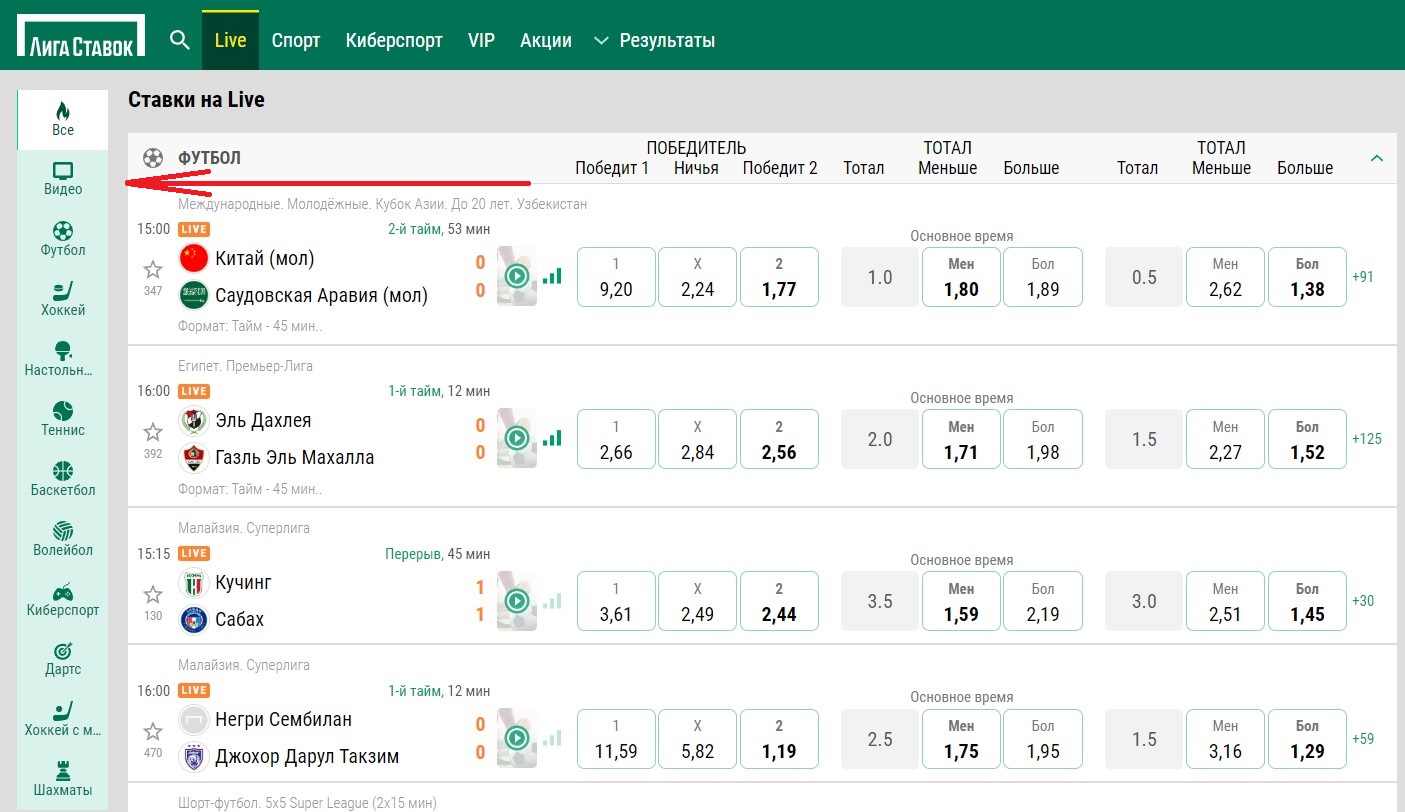The image size is (1405, 812).
Task: Open search via magnifier icon
Action: pyautogui.click(x=180, y=40)
